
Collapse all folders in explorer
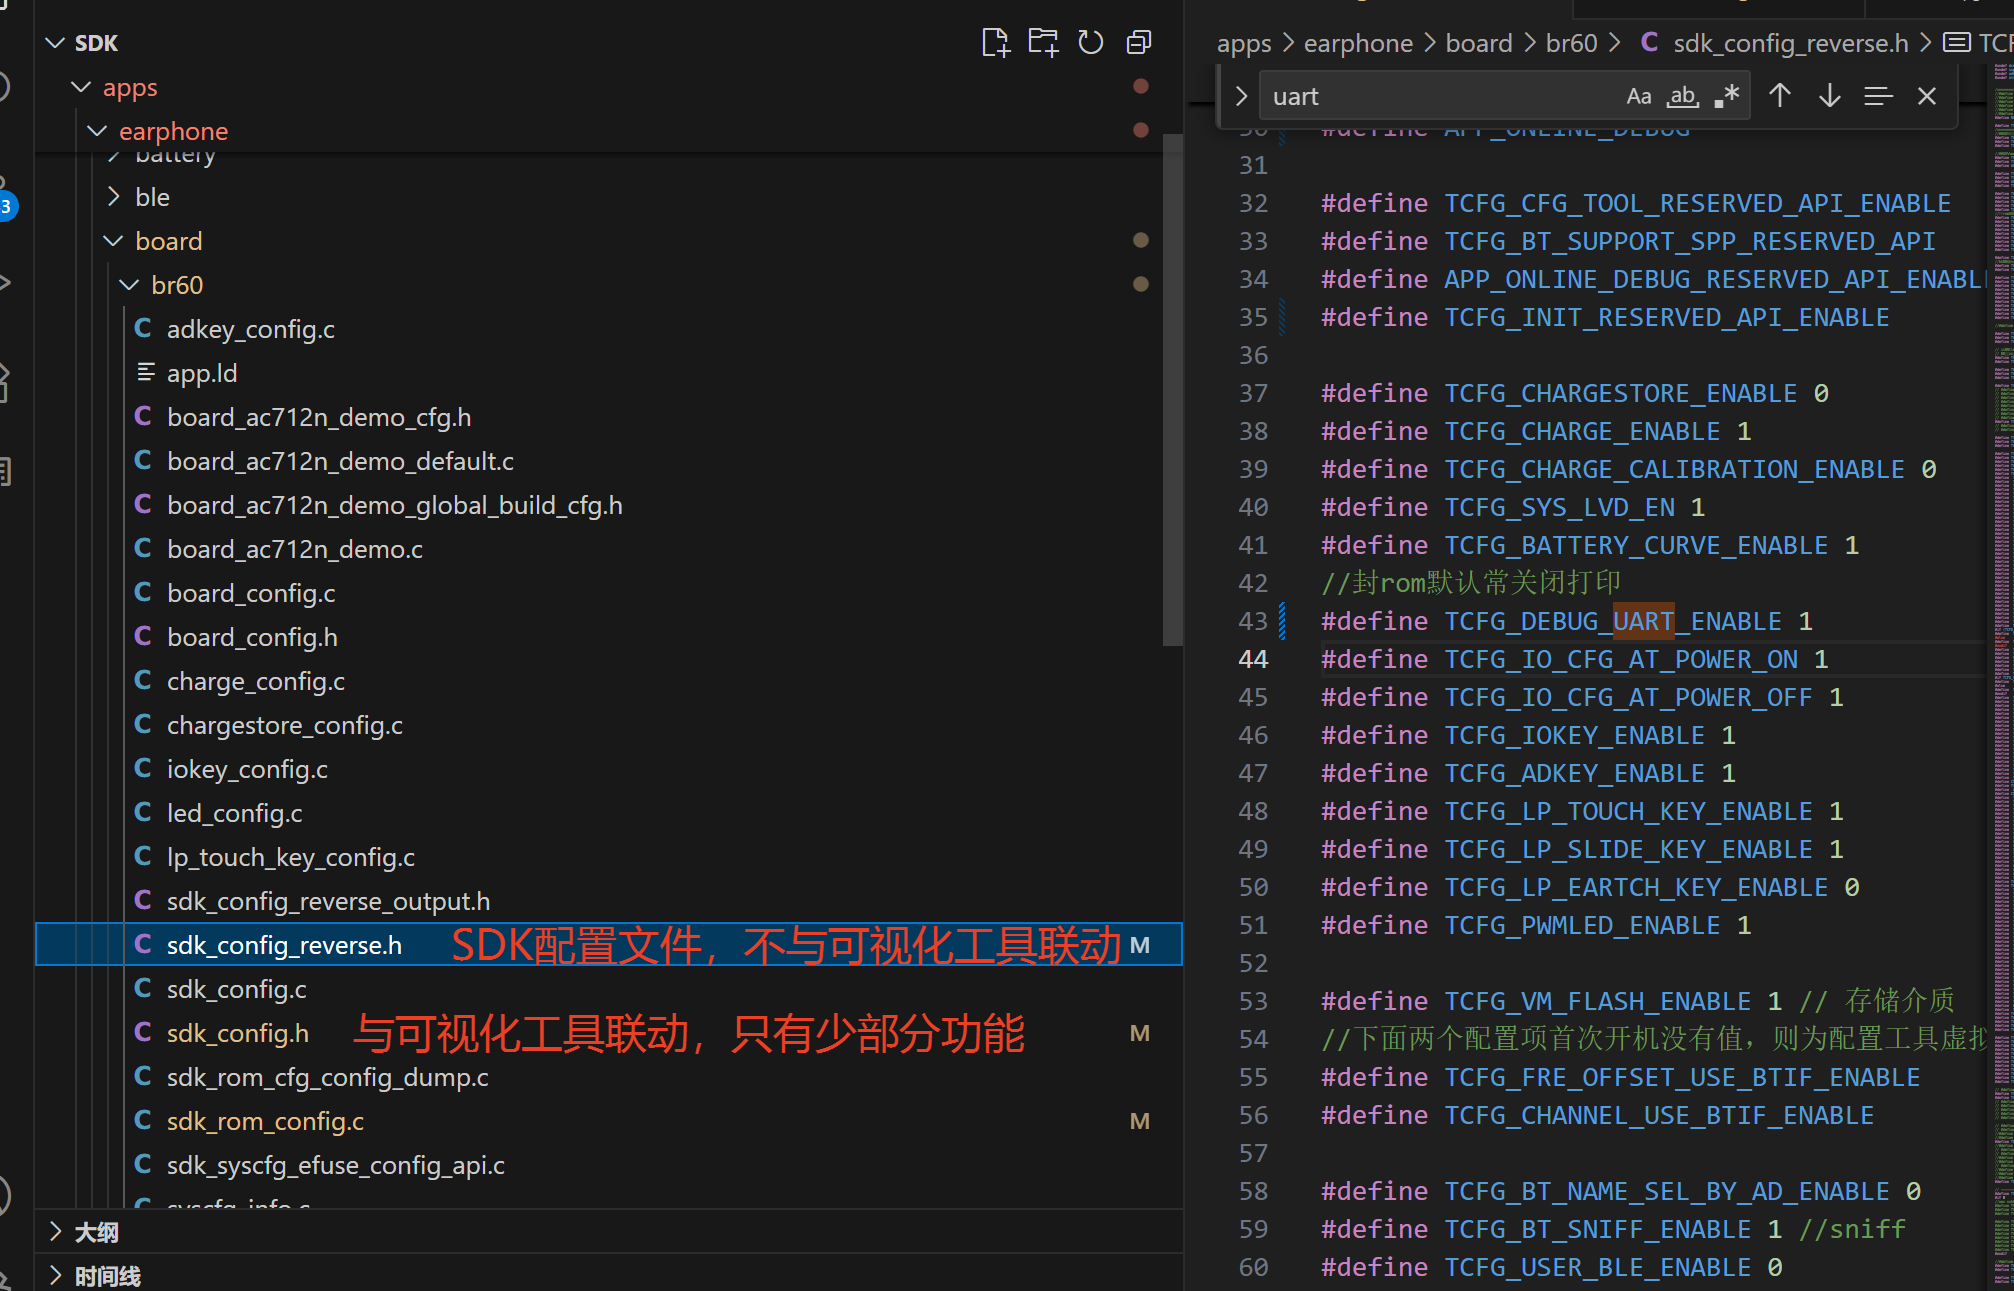coord(1139,42)
